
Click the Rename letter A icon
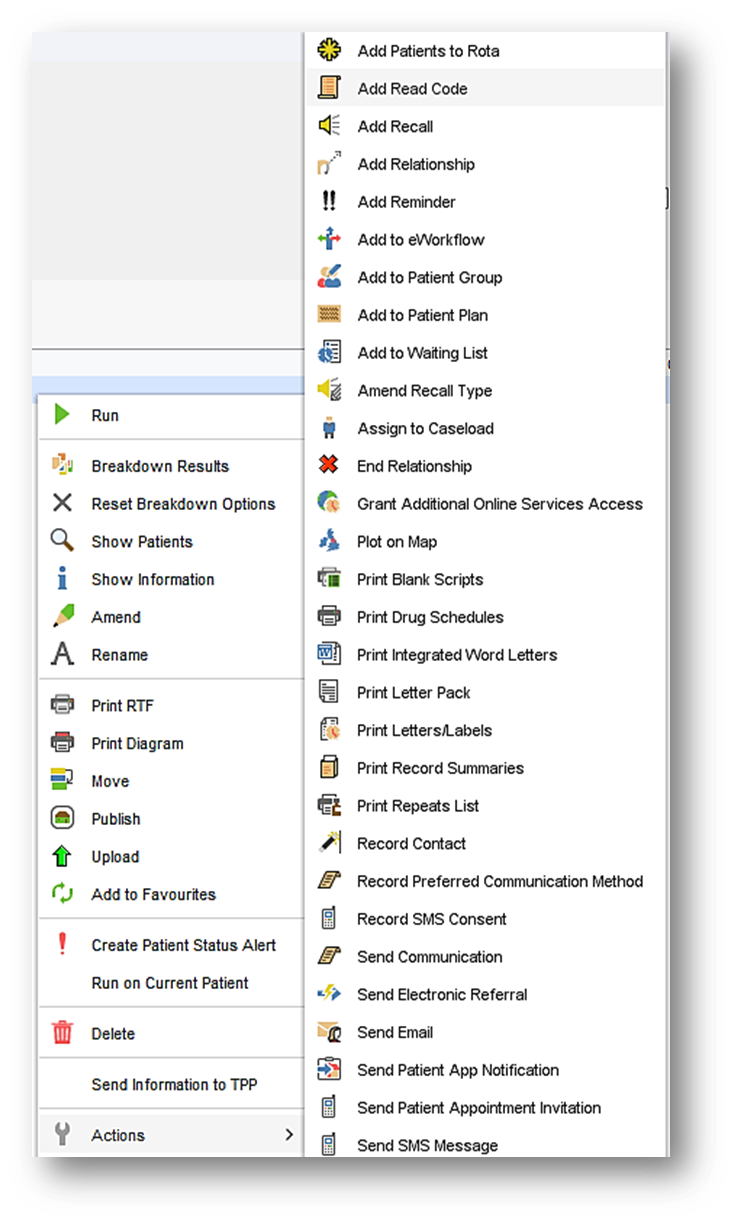click(x=63, y=655)
